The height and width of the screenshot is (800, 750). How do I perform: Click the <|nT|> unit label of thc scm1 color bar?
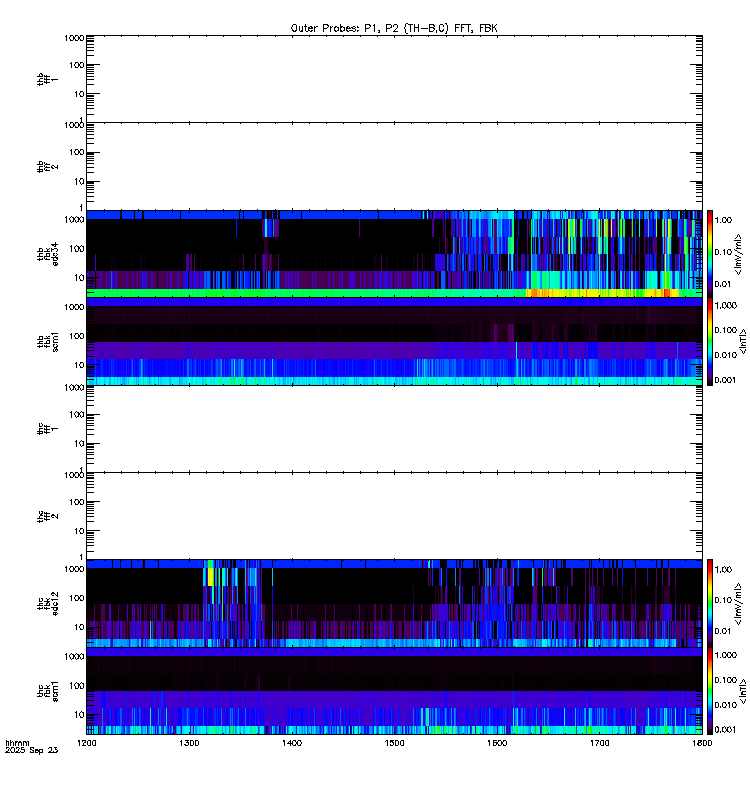click(742, 691)
